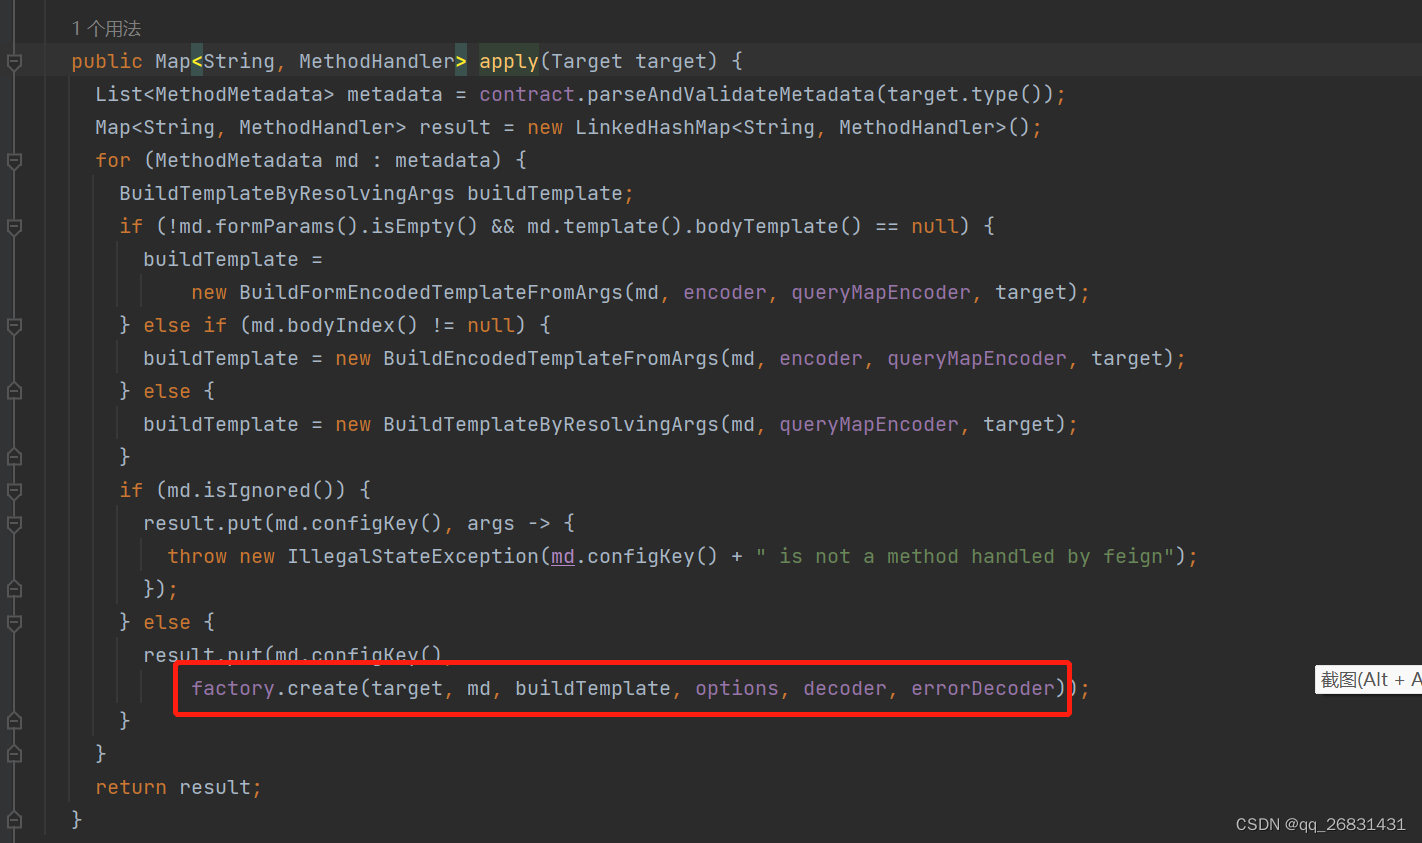
Task: Fold the lambda on result.put(md.configKey(), args -> line
Action: (14, 524)
